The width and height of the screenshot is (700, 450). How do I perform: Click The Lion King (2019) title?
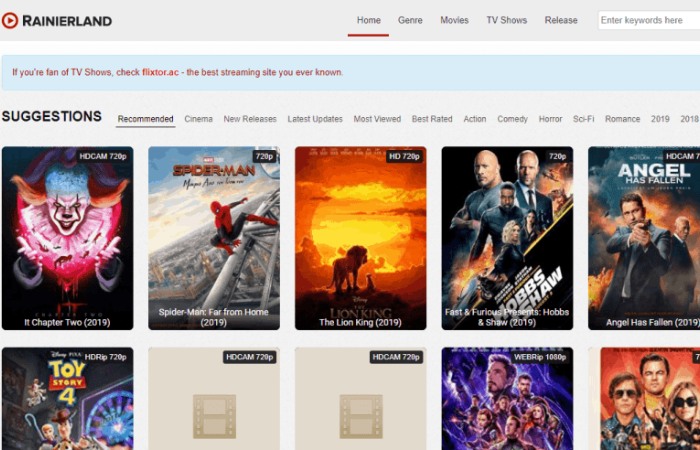pyautogui.click(x=360, y=322)
